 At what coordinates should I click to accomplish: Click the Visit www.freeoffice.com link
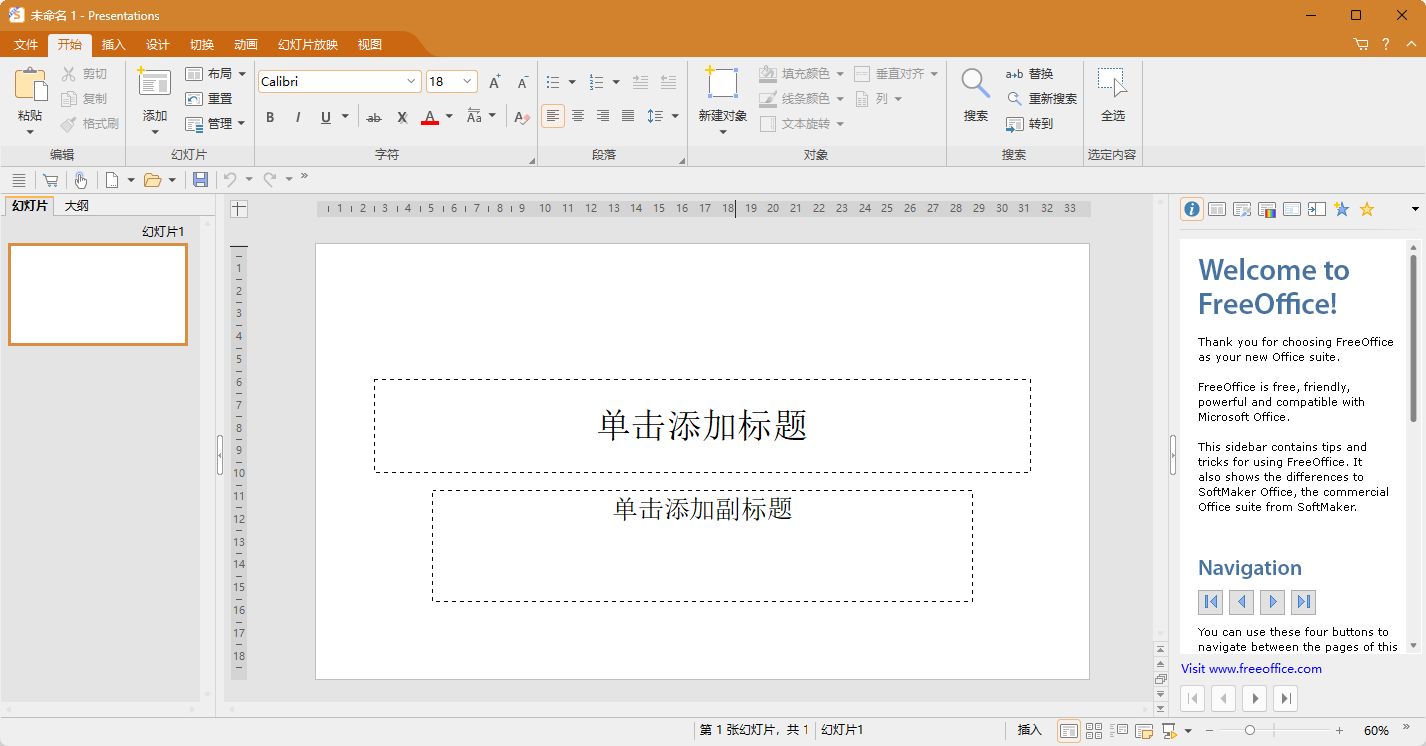pyautogui.click(x=1251, y=669)
